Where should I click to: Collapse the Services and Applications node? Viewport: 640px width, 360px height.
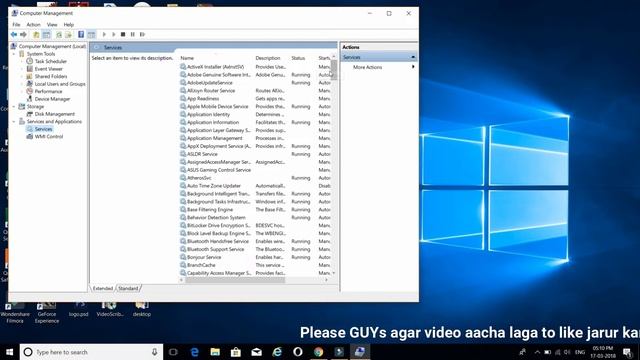(x=14, y=122)
